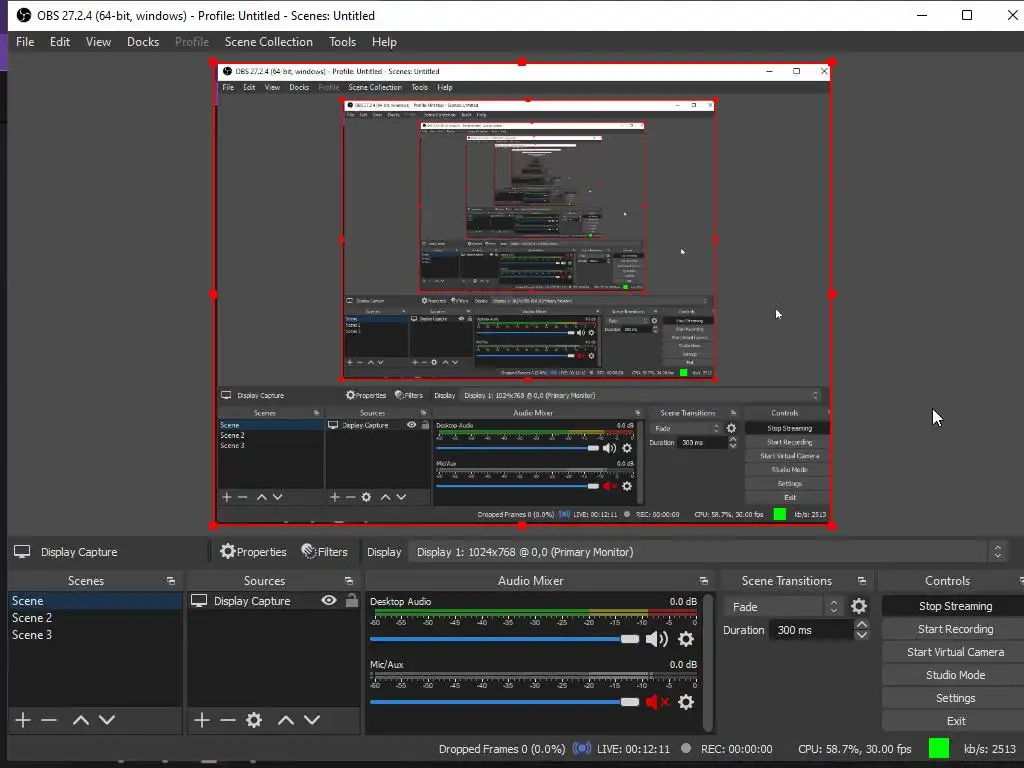Move source up in Sources list

point(285,720)
